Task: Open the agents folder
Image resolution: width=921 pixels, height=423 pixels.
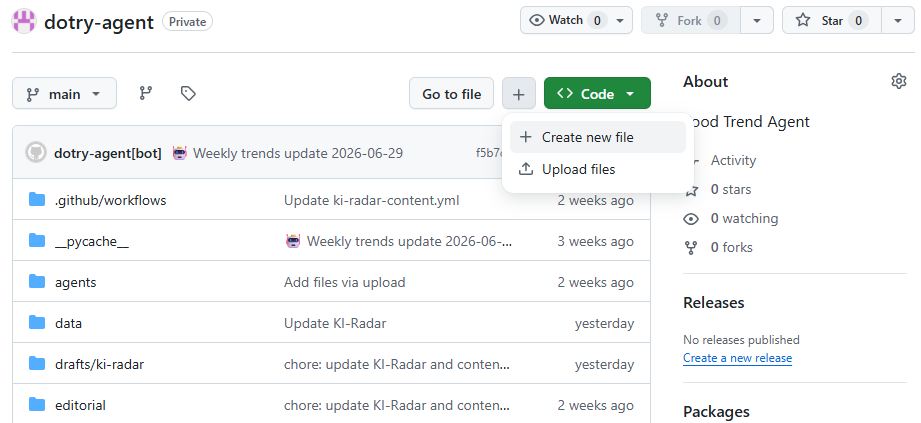Action: pos(75,282)
